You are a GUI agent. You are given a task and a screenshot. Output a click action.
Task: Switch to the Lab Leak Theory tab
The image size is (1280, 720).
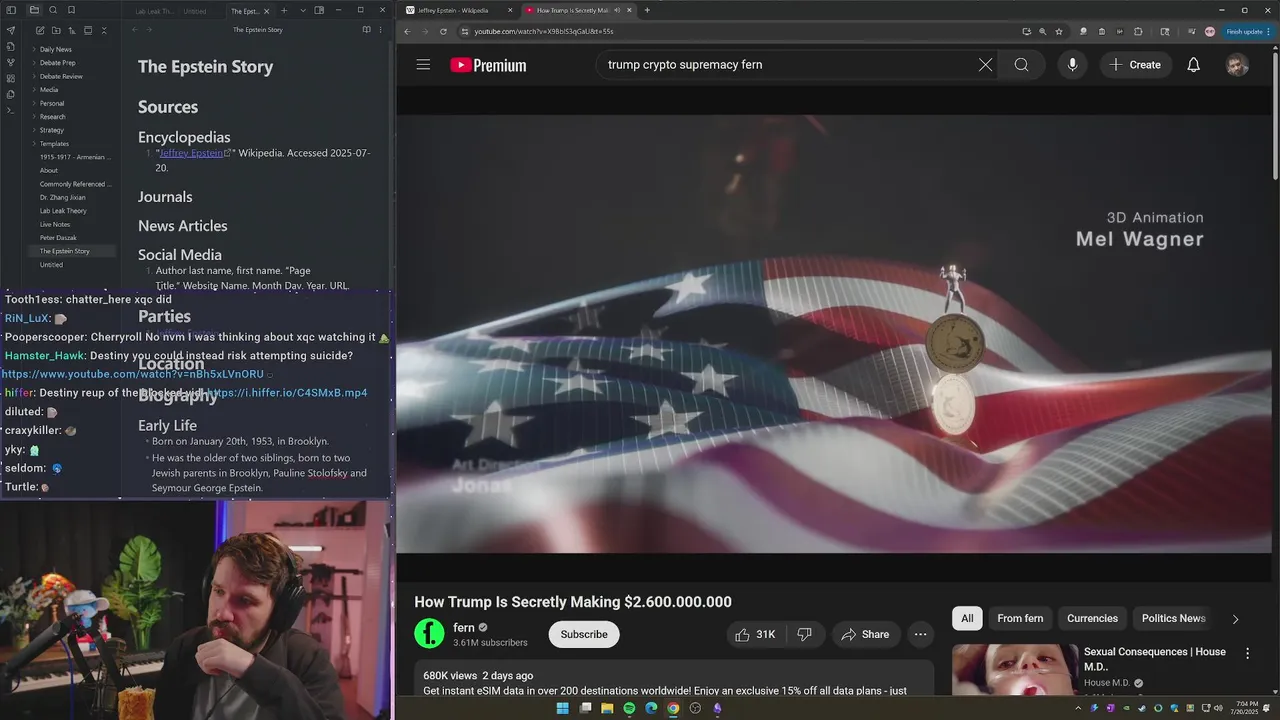point(153,11)
